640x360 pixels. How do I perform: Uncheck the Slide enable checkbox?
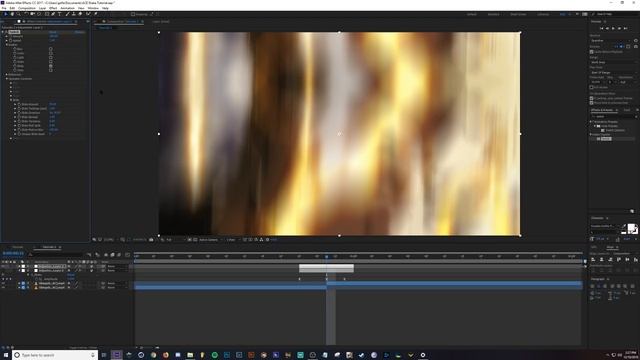[x=51, y=66]
